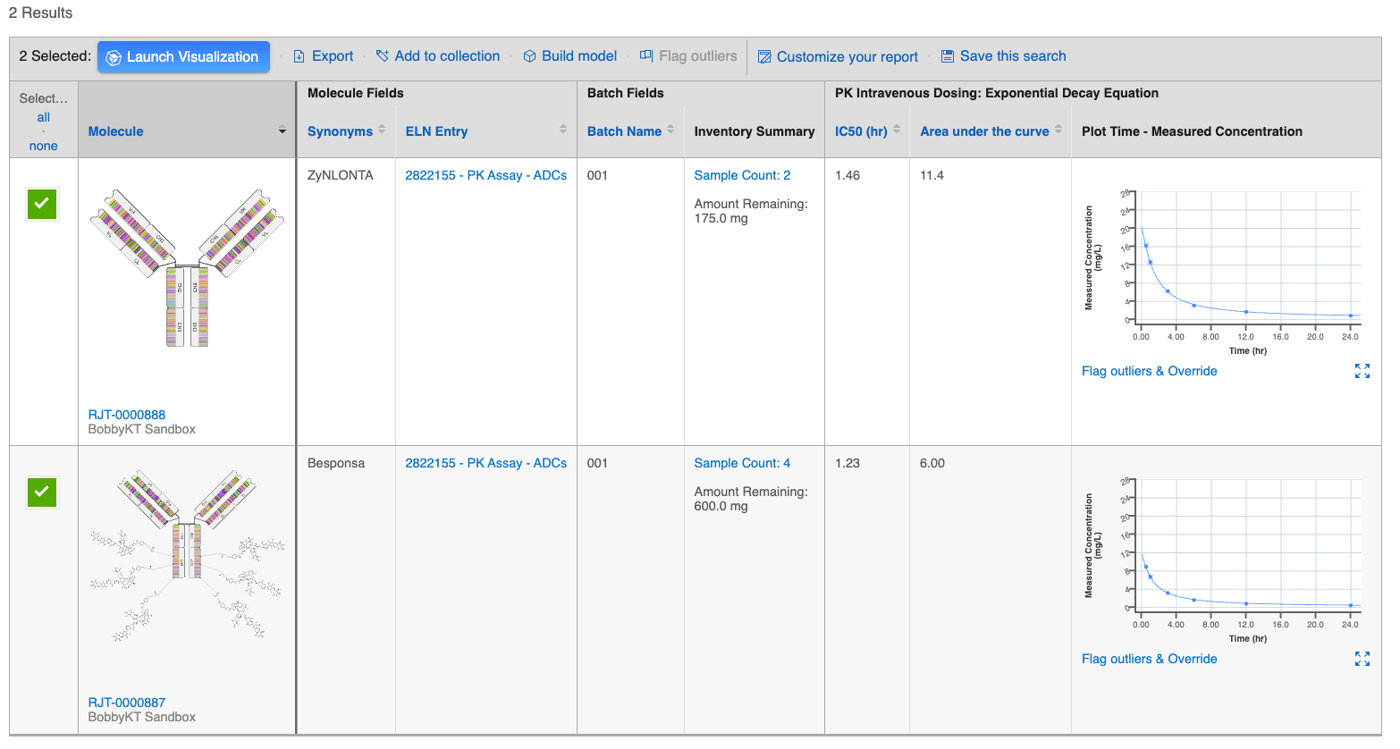Image resolution: width=1400 pixels, height=749 pixels.
Task: Open the Molecule column dropdown arrow
Action: pyautogui.click(x=282, y=132)
